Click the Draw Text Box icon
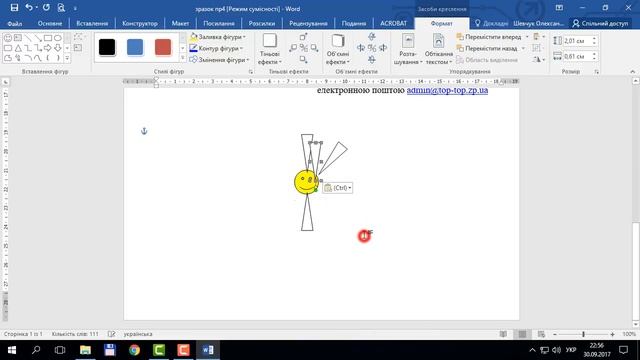Screen dimensions: 640x360 point(78,48)
